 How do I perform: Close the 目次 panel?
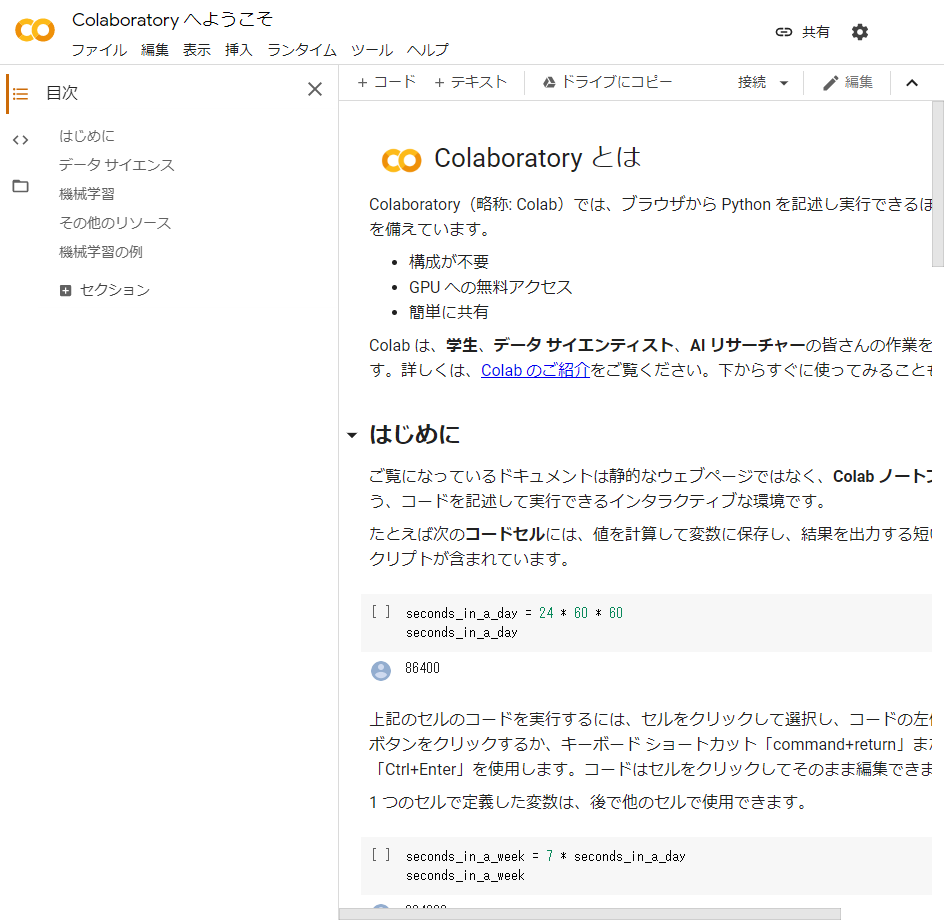pyautogui.click(x=315, y=89)
